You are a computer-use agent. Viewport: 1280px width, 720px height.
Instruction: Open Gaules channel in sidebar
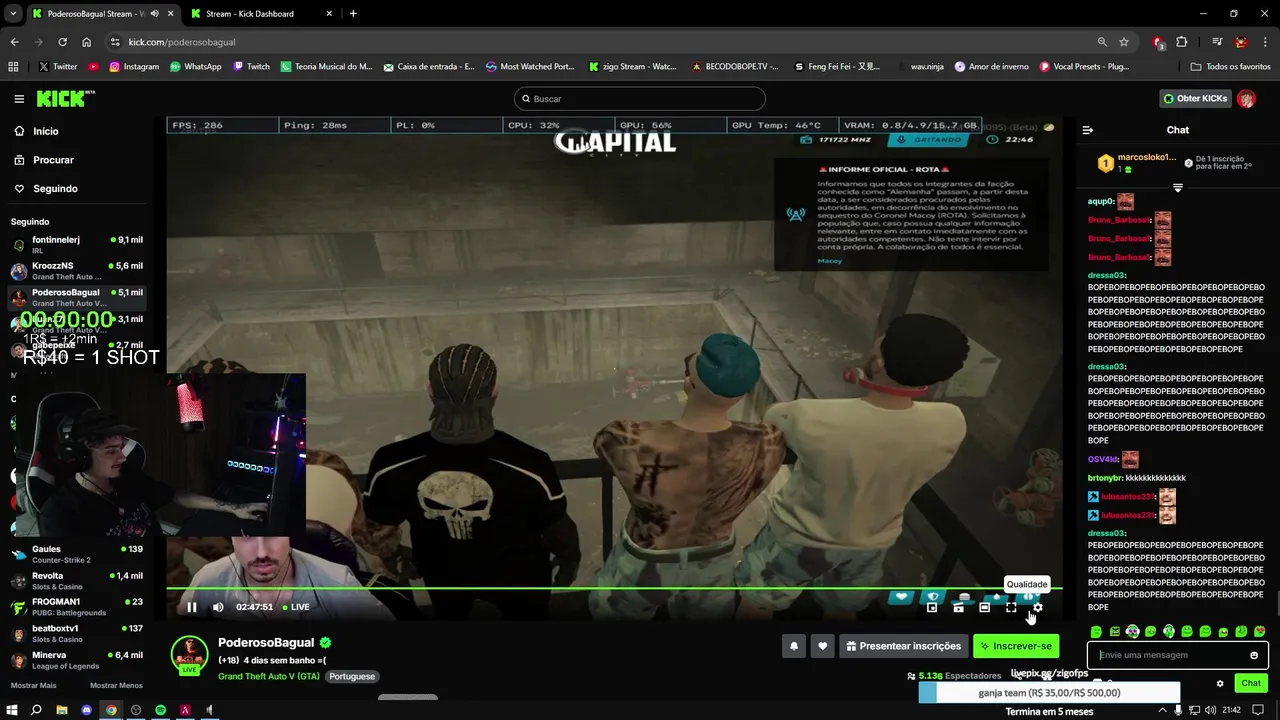tap(77, 554)
